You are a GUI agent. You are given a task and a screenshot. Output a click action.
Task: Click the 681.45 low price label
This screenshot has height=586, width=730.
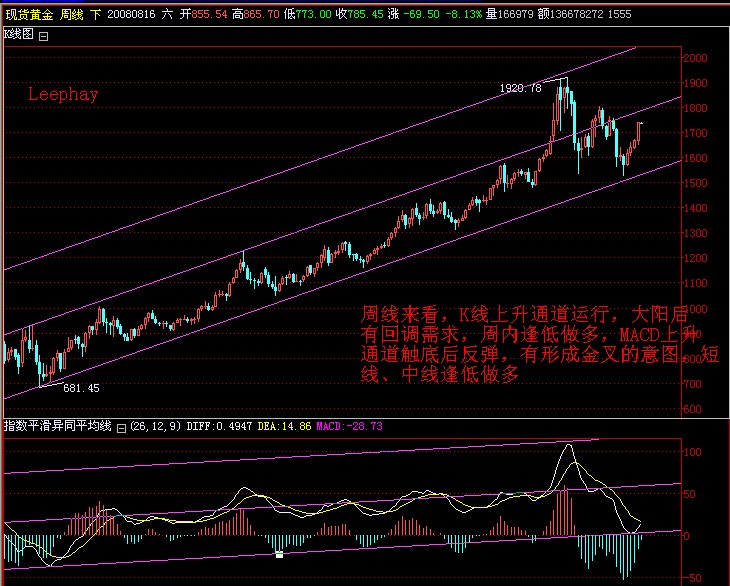pos(81,388)
